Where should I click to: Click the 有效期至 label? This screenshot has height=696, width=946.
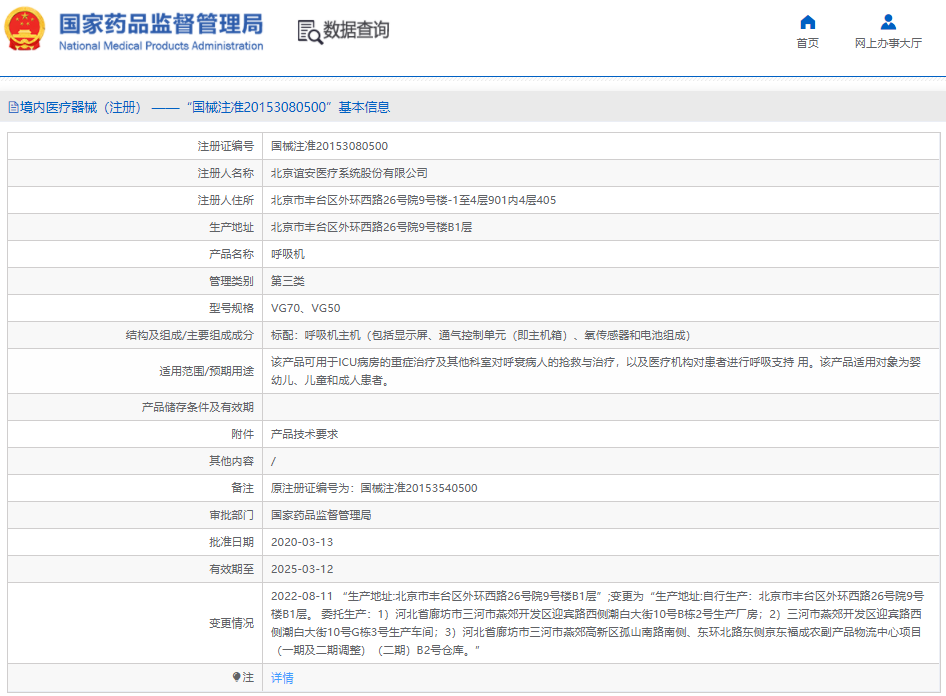coord(231,569)
